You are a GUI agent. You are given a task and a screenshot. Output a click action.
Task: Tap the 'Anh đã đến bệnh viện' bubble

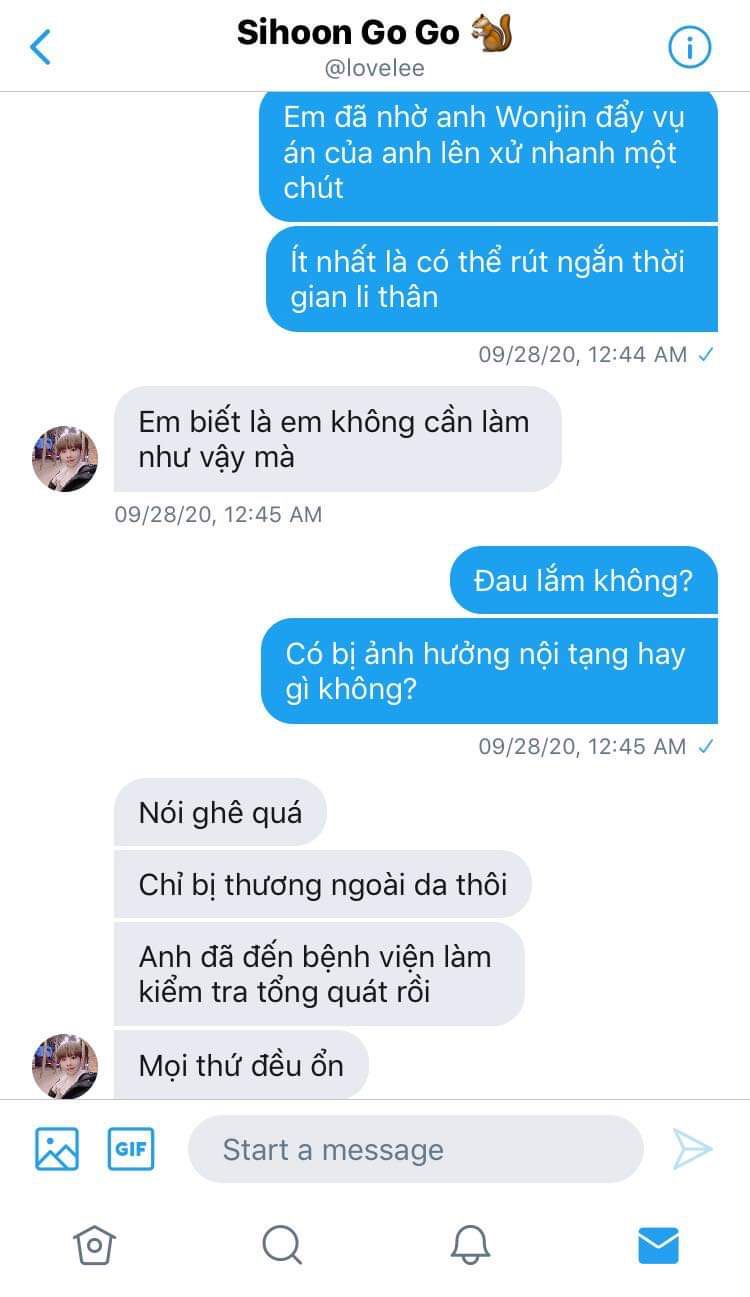pyautogui.click(x=319, y=974)
